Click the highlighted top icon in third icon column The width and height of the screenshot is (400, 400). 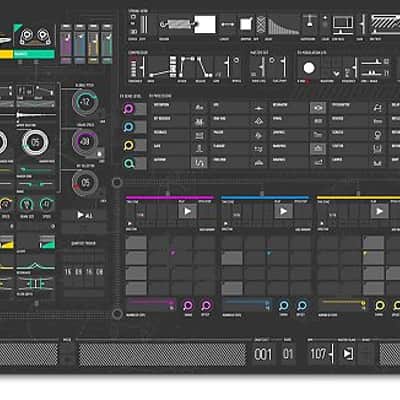pos(318,108)
